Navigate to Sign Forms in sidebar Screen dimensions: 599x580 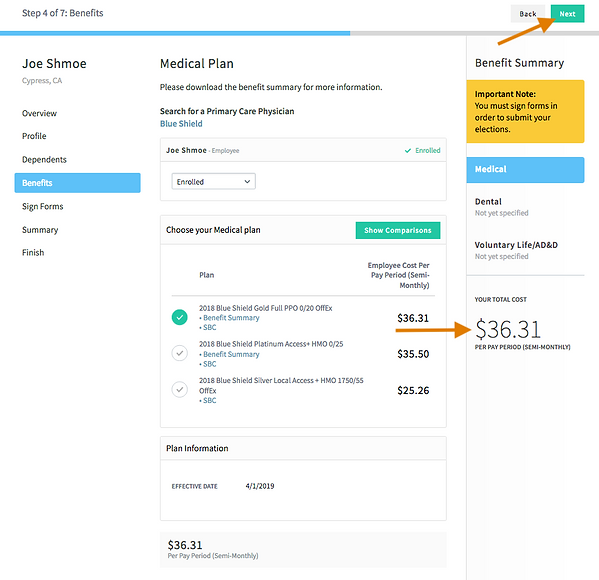click(43, 206)
